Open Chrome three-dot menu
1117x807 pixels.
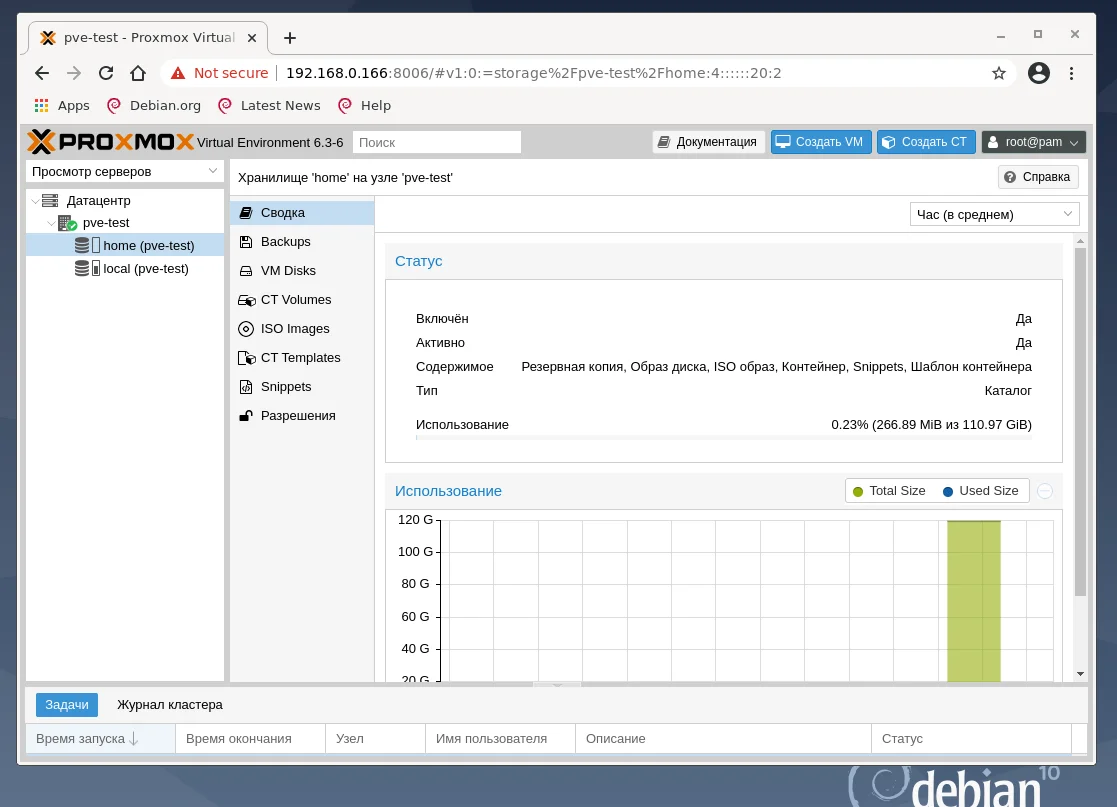(x=1071, y=73)
